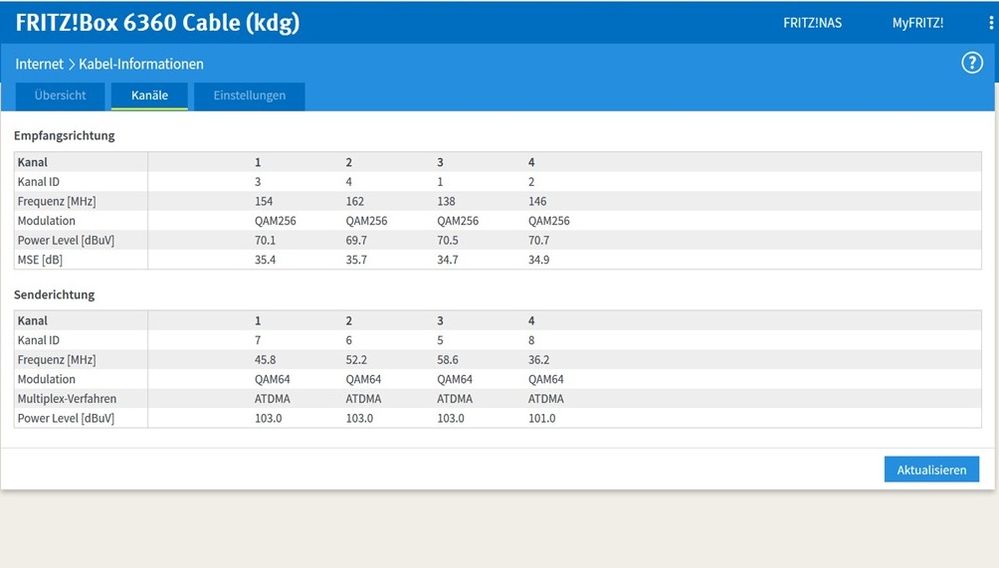Select the Kanäle tab
Image resolution: width=999 pixels, height=568 pixels.
150,96
